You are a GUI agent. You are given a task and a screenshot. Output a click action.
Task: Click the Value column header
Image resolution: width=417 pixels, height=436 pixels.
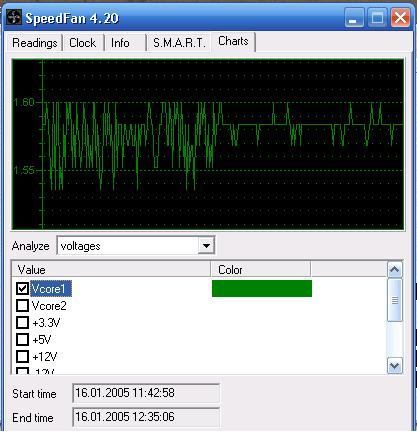[111, 269]
